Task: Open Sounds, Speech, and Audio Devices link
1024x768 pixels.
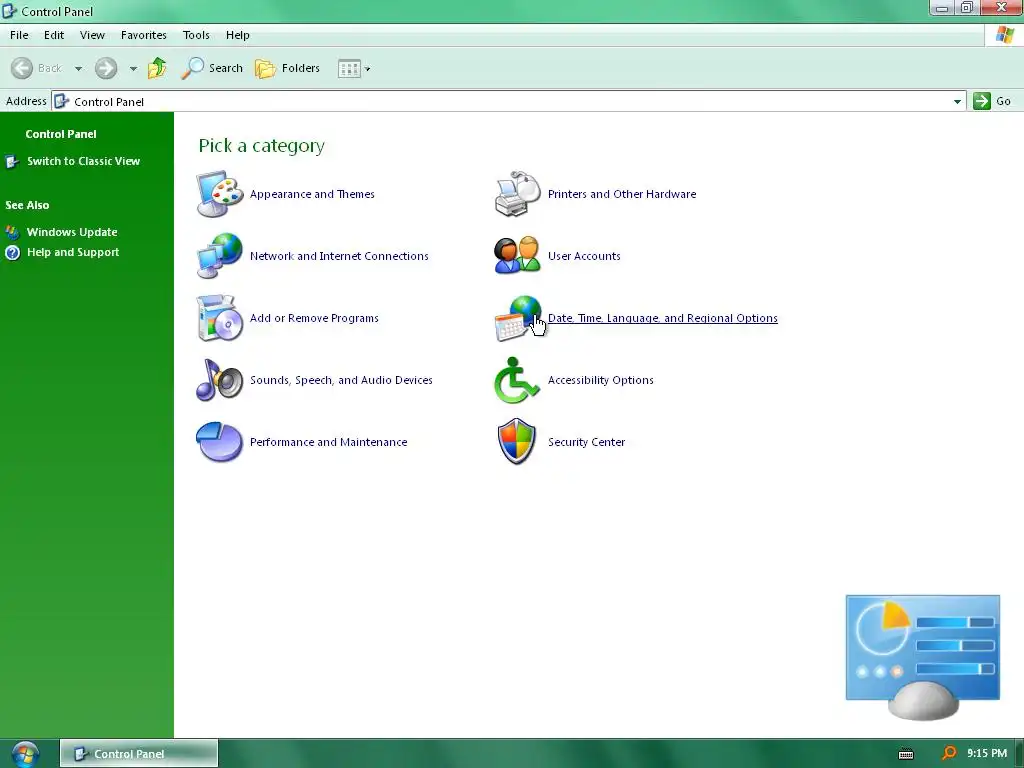Action: [x=341, y=380]
